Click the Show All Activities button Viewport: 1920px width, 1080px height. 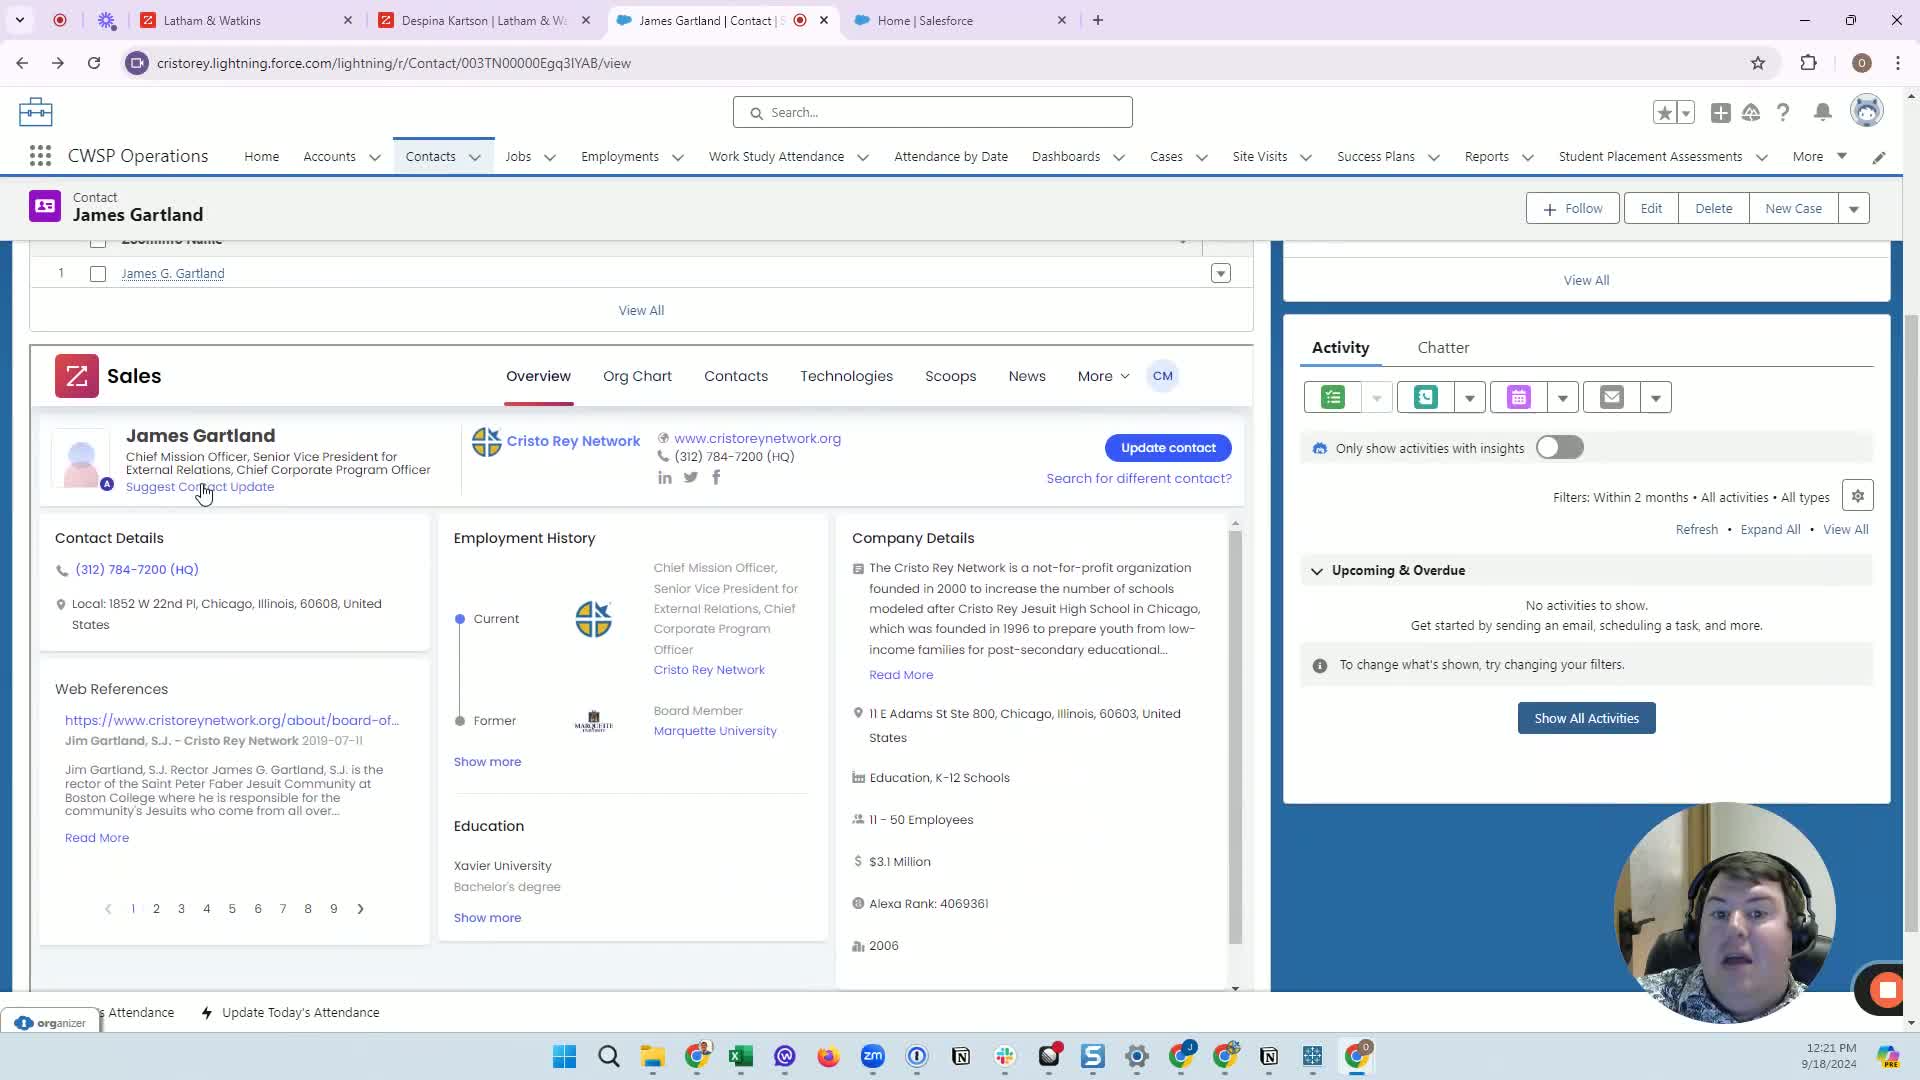(x=1586, y=719)
